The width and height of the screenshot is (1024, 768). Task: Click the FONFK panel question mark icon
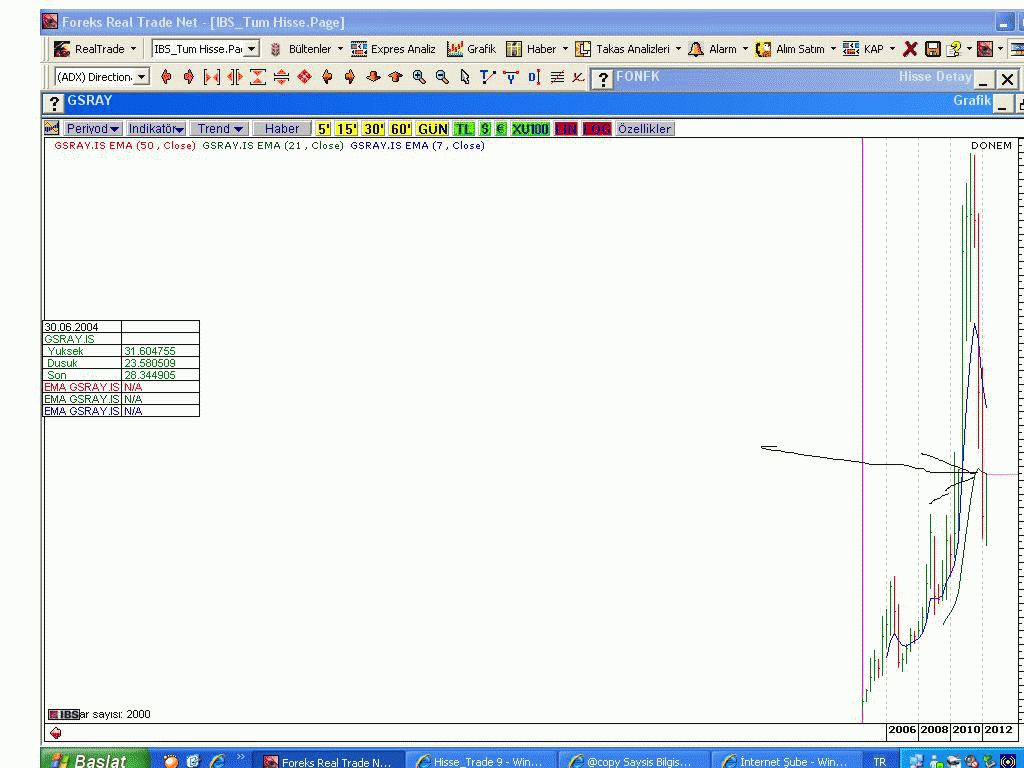(603, 79)
